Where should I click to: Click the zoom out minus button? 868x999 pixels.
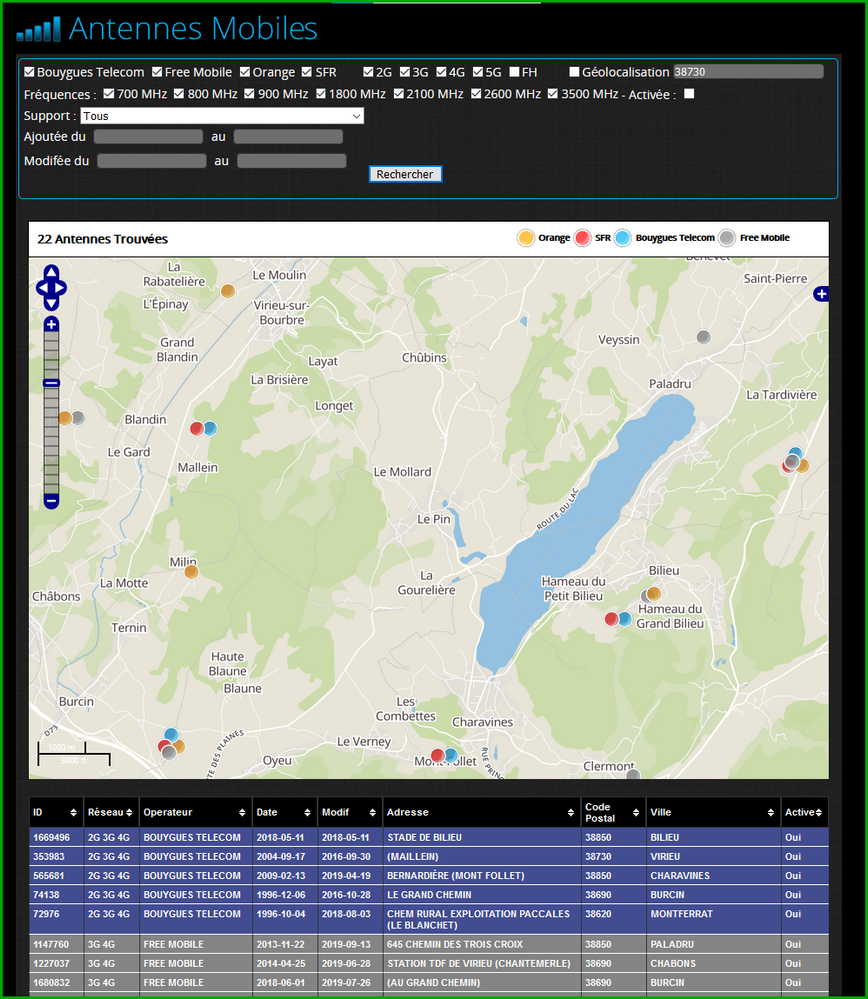[x=51, y=500]
